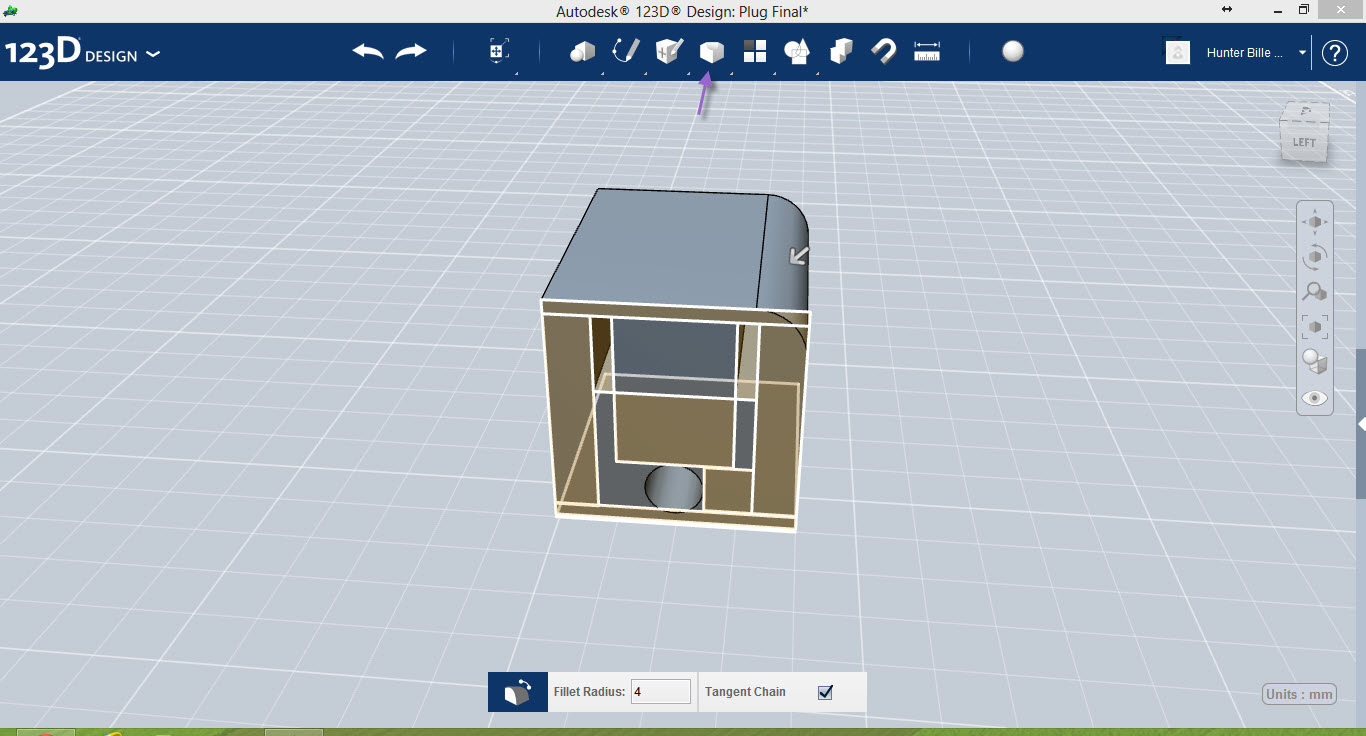The height and width of the screenshot is (736, 1366).
Task: Toggle materials and outlines display mode
Action: coord(1315,361)
